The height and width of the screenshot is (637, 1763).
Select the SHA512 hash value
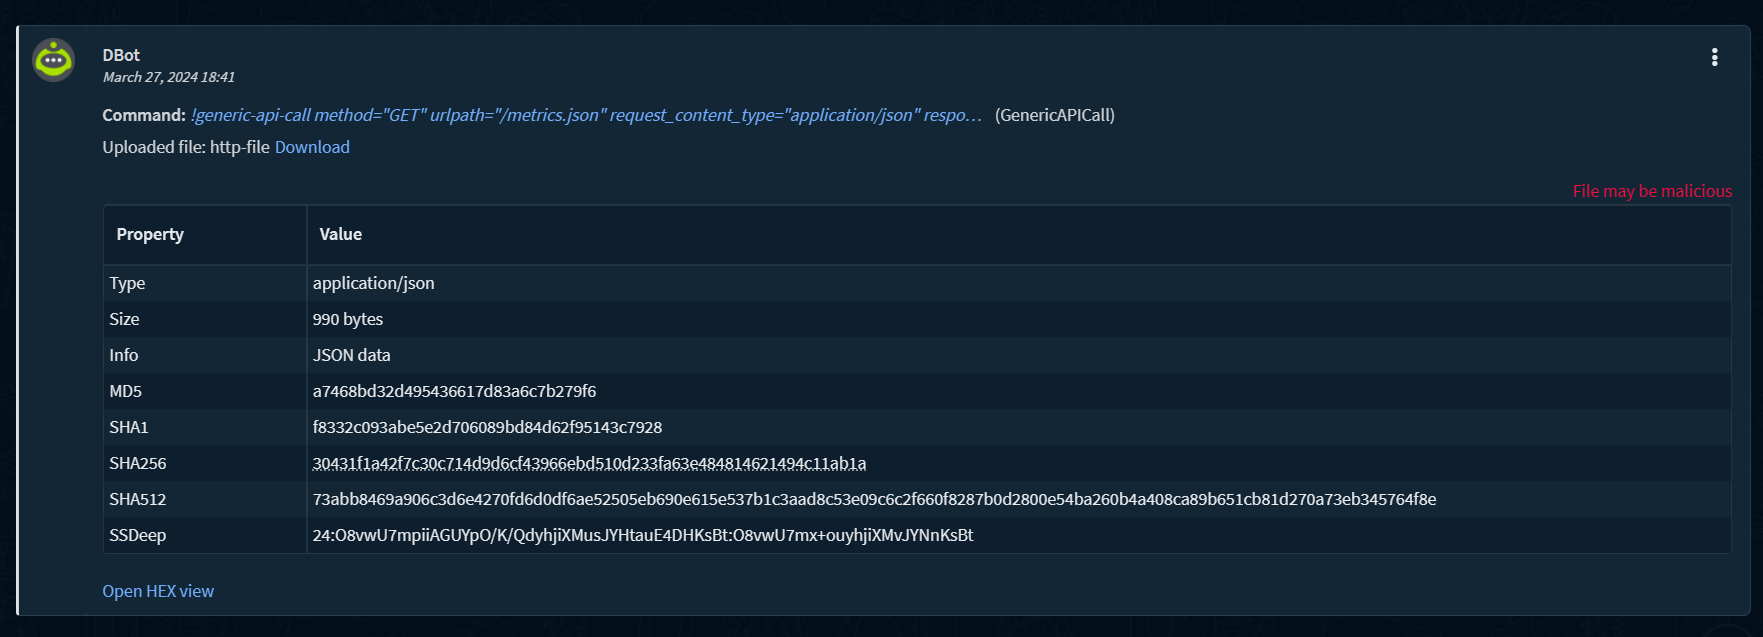tap(874, 499)
